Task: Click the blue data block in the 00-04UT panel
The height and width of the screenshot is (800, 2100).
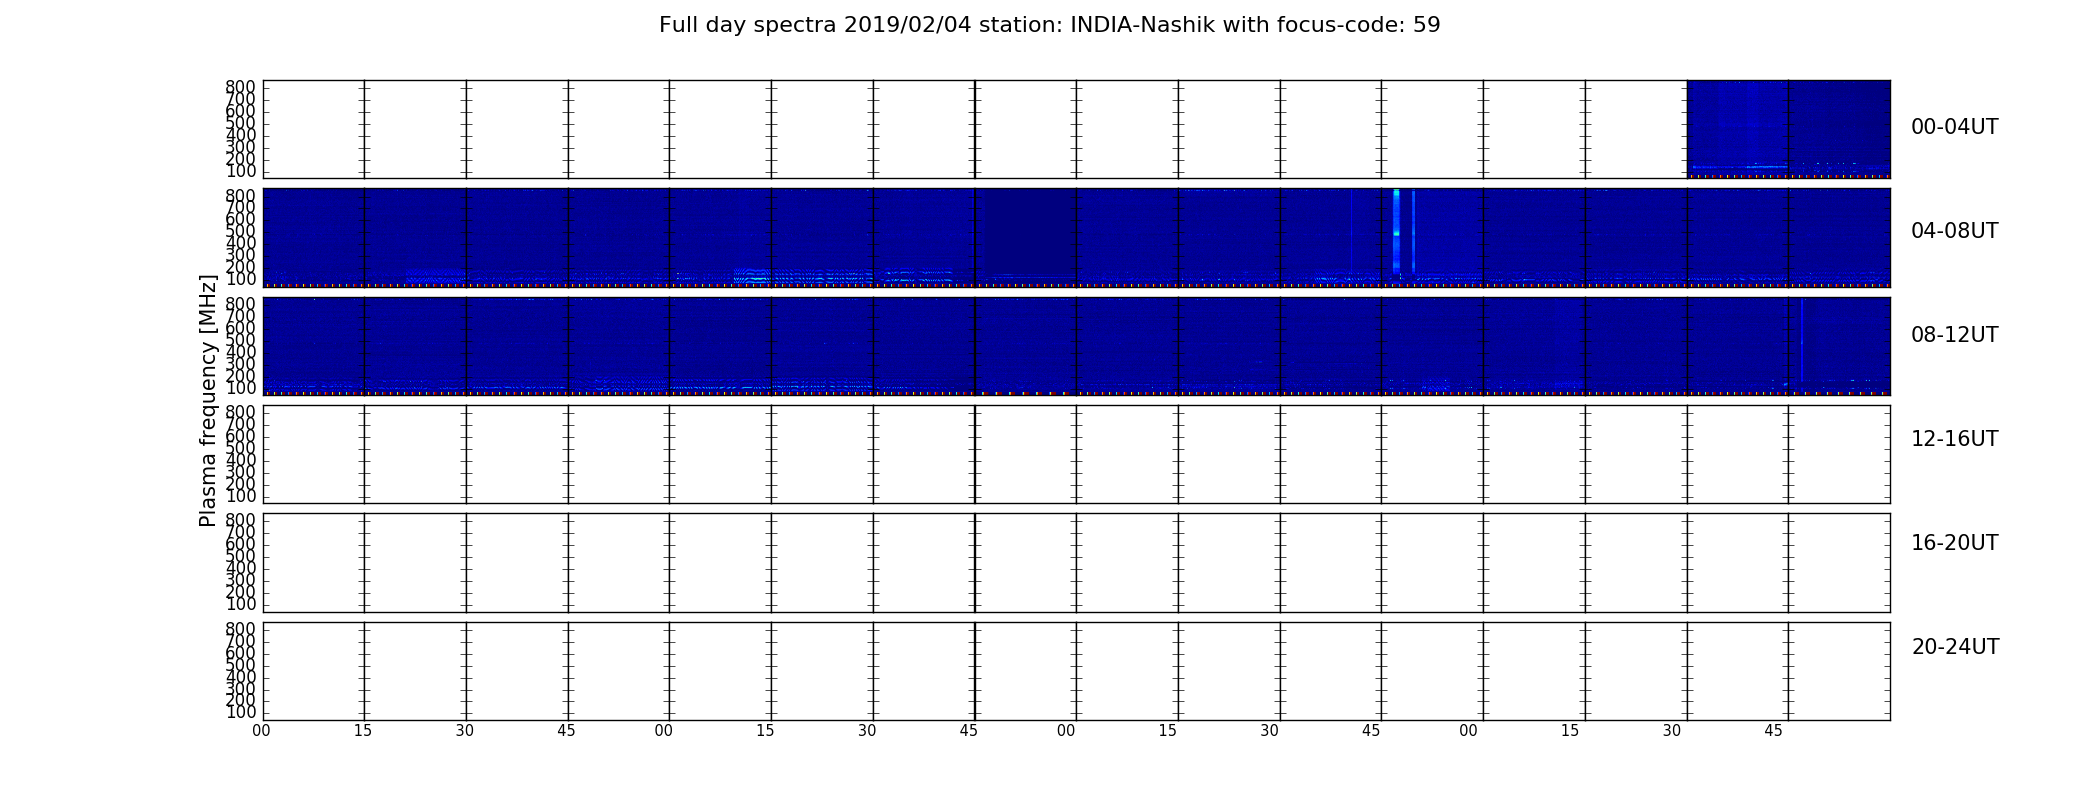Action: tap(1788, 128)
